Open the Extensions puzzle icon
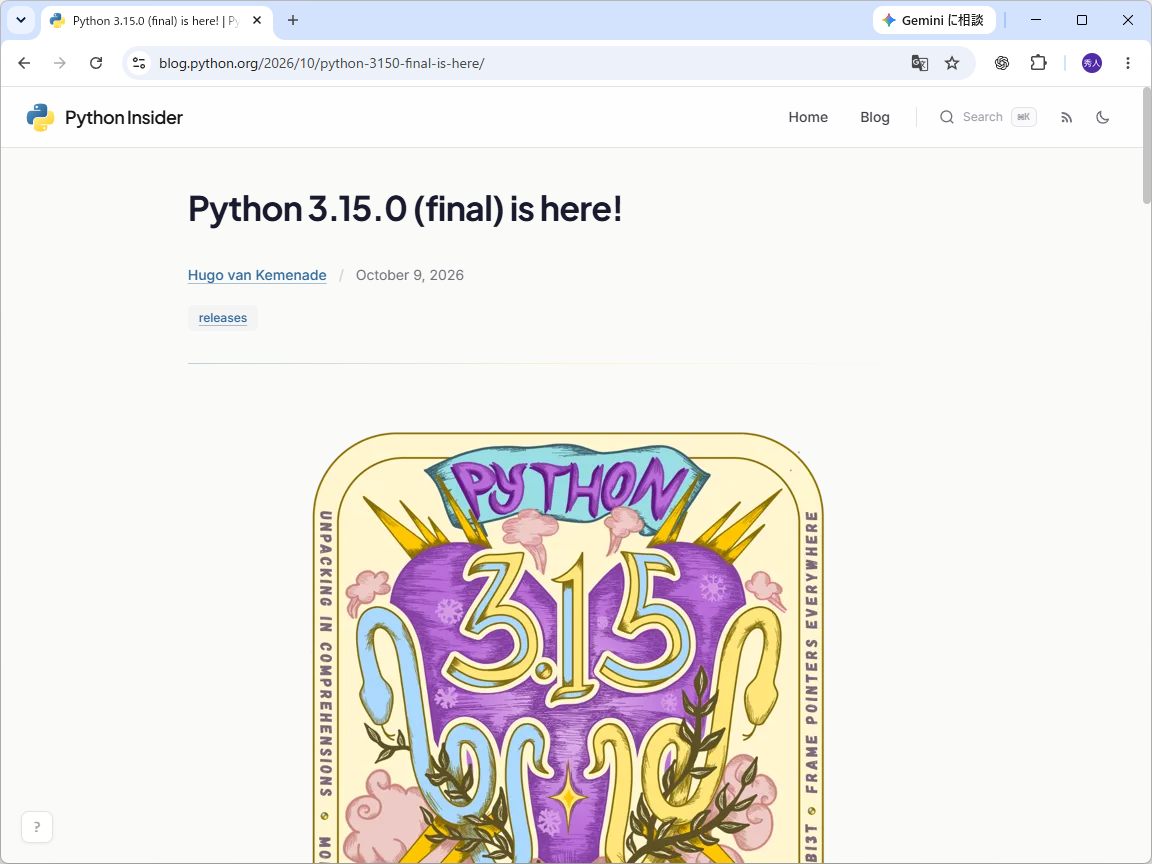Image resolution: width=1152 pixels, height=864 pixels. coord(1038,63)
